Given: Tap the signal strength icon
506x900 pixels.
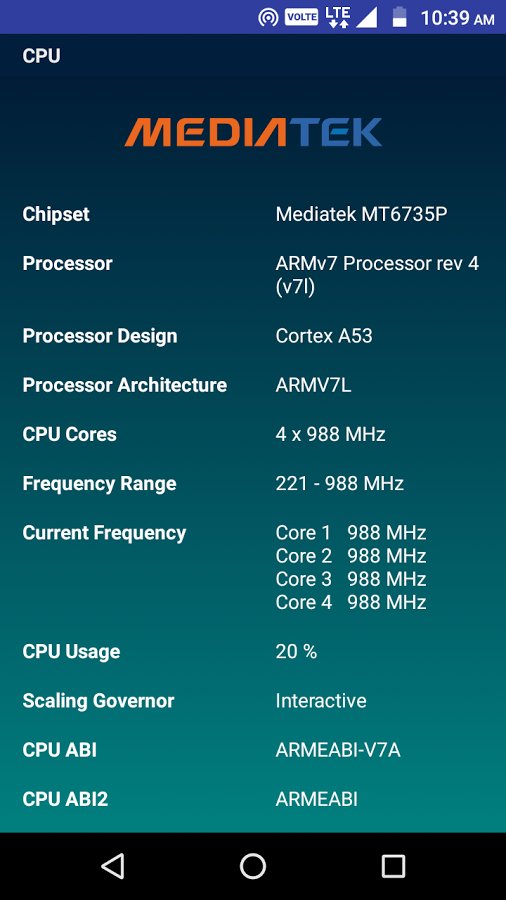Looking at the screenshot, I should coord(367,17).
